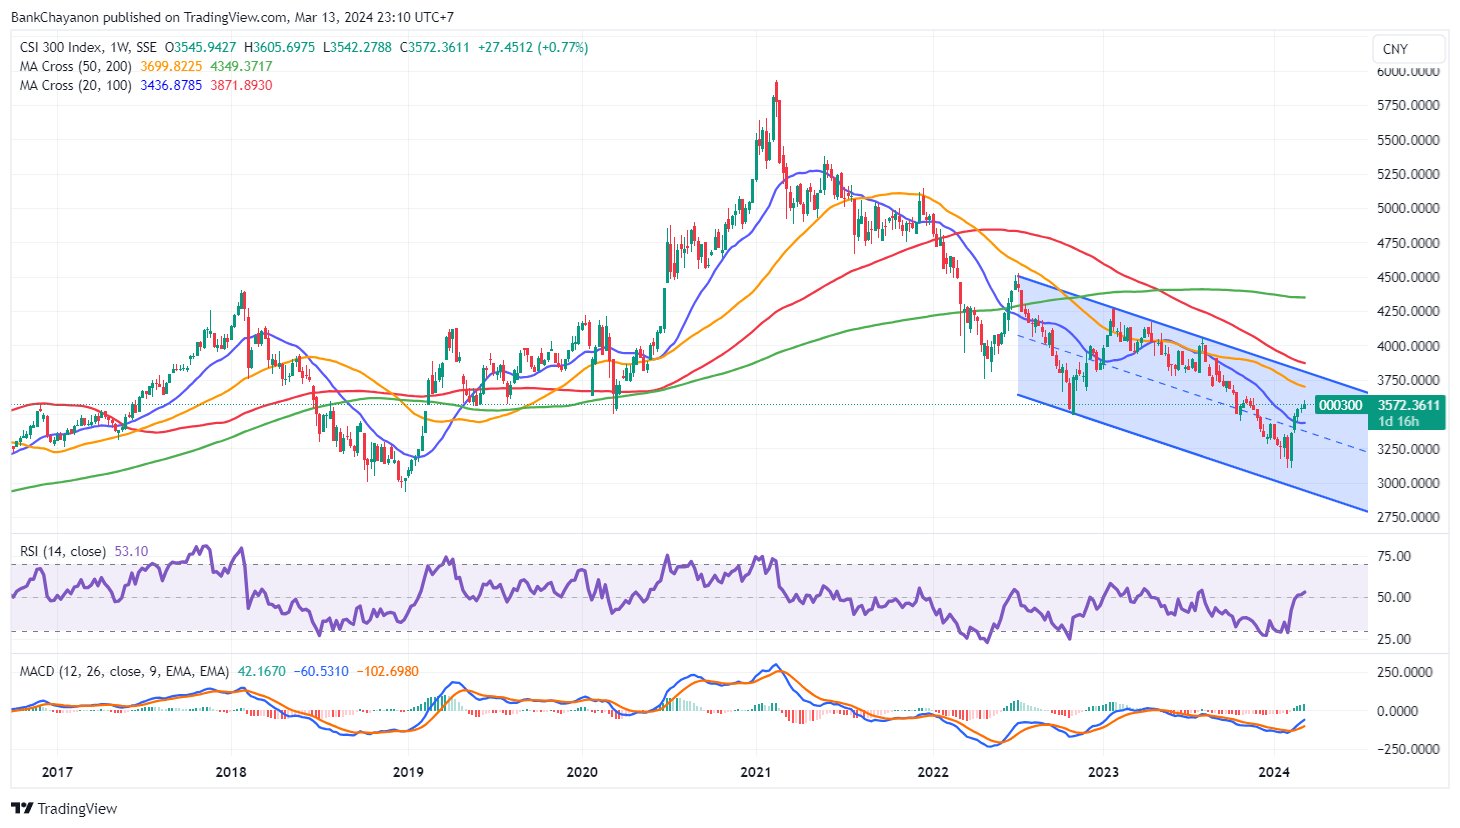Click the 2023 time axis label
This screenshot has width=1460, height=828.
(1103, 772)
